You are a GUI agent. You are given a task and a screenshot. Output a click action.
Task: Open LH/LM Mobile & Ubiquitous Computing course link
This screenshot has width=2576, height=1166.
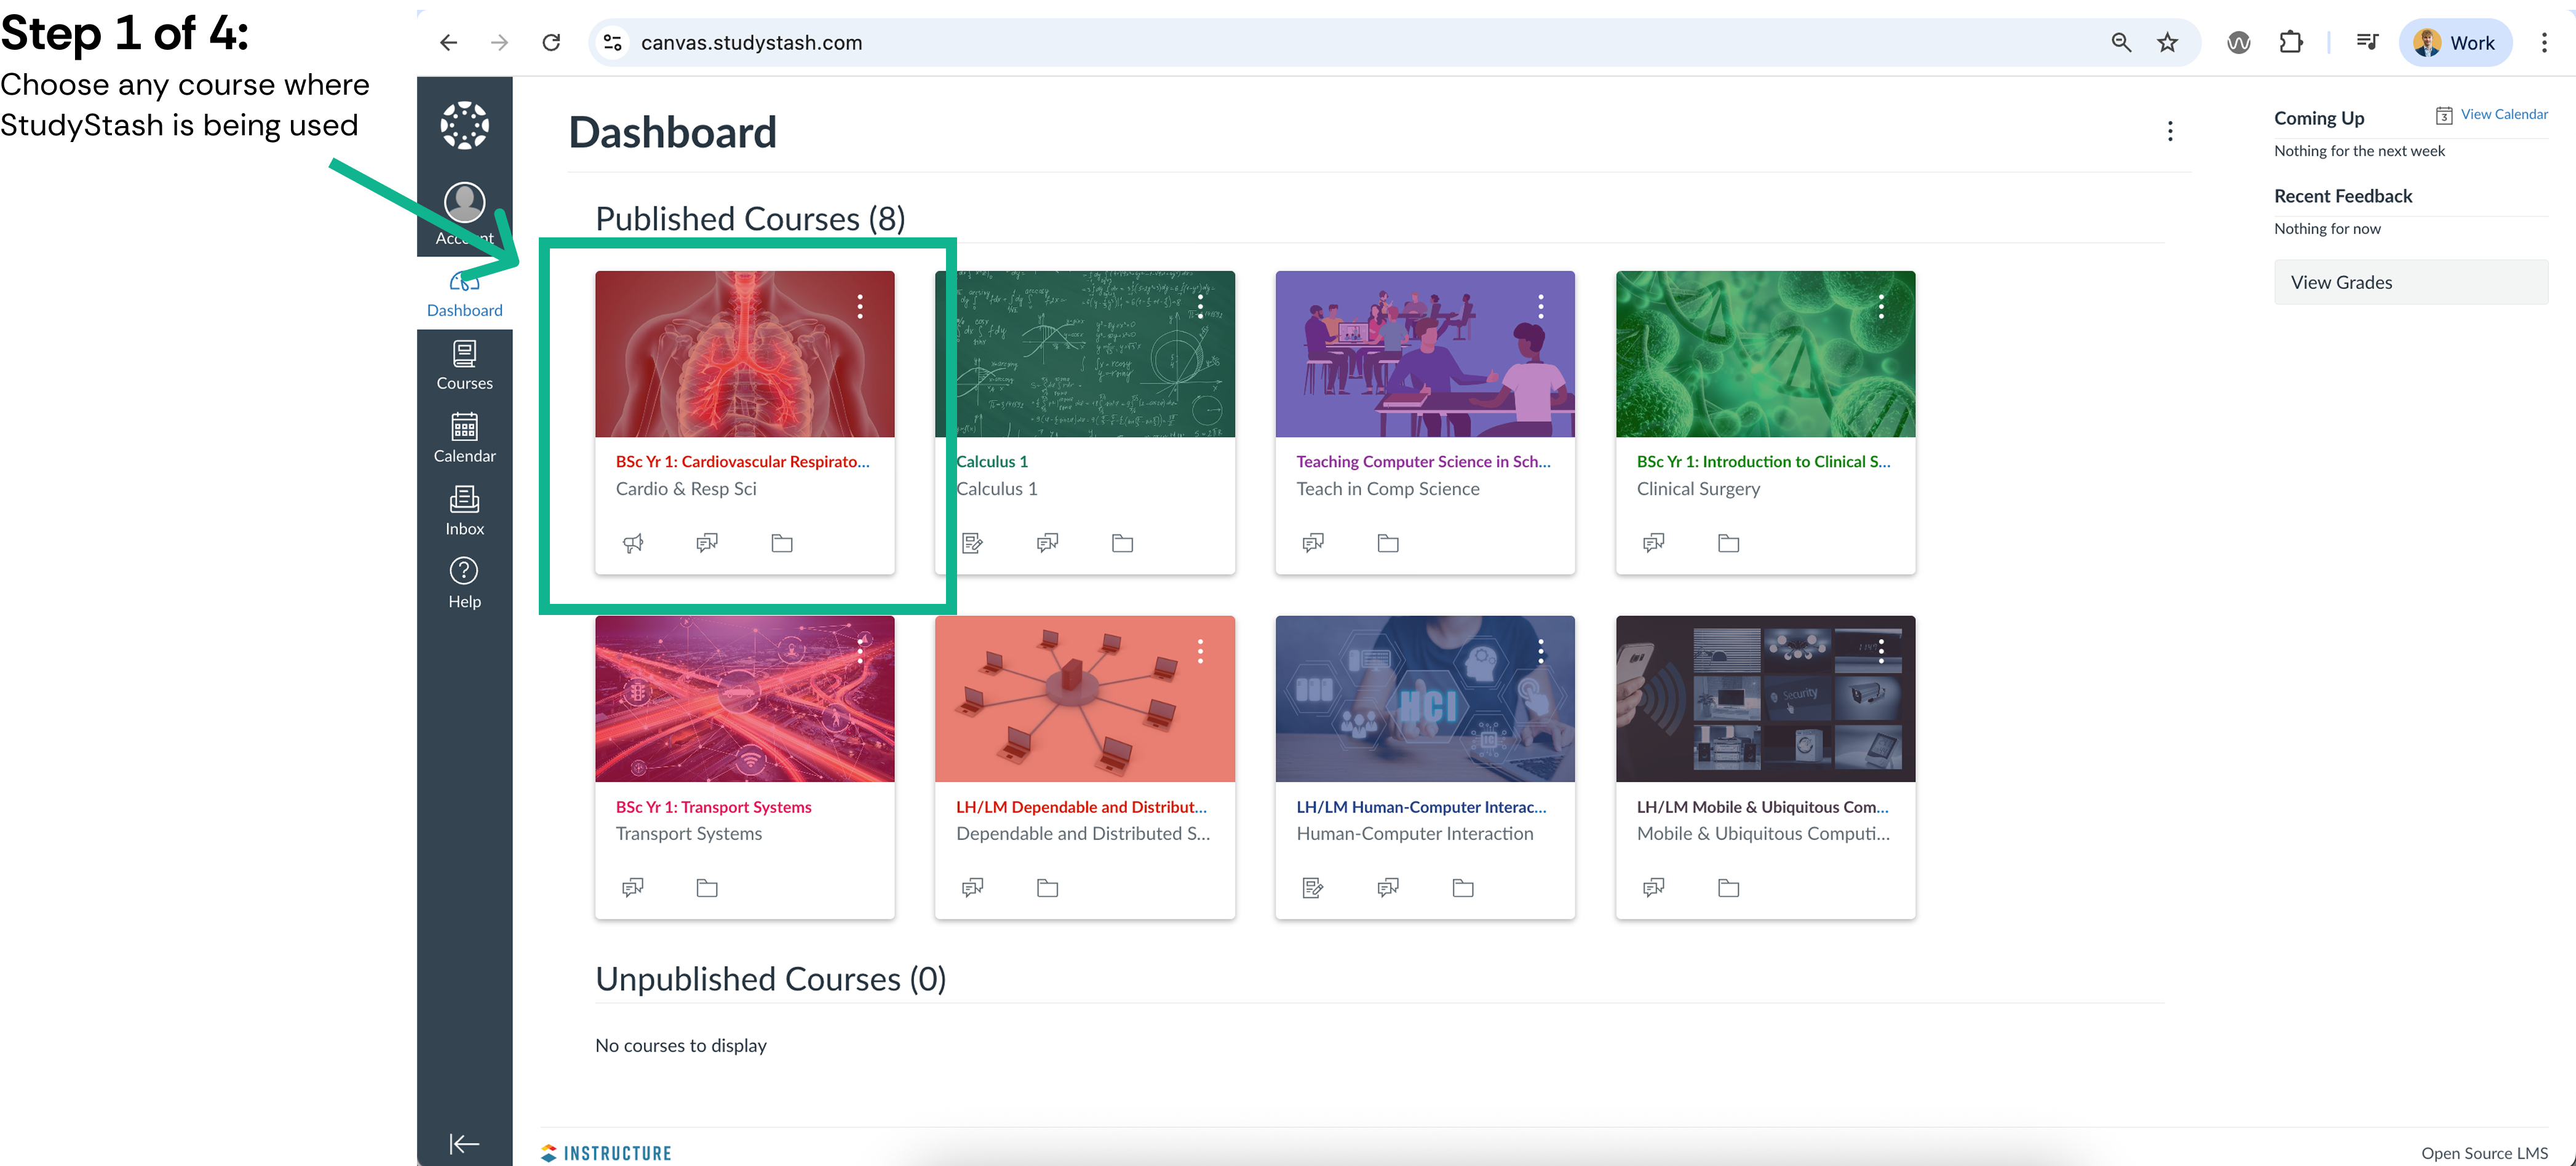[1762, 807]
